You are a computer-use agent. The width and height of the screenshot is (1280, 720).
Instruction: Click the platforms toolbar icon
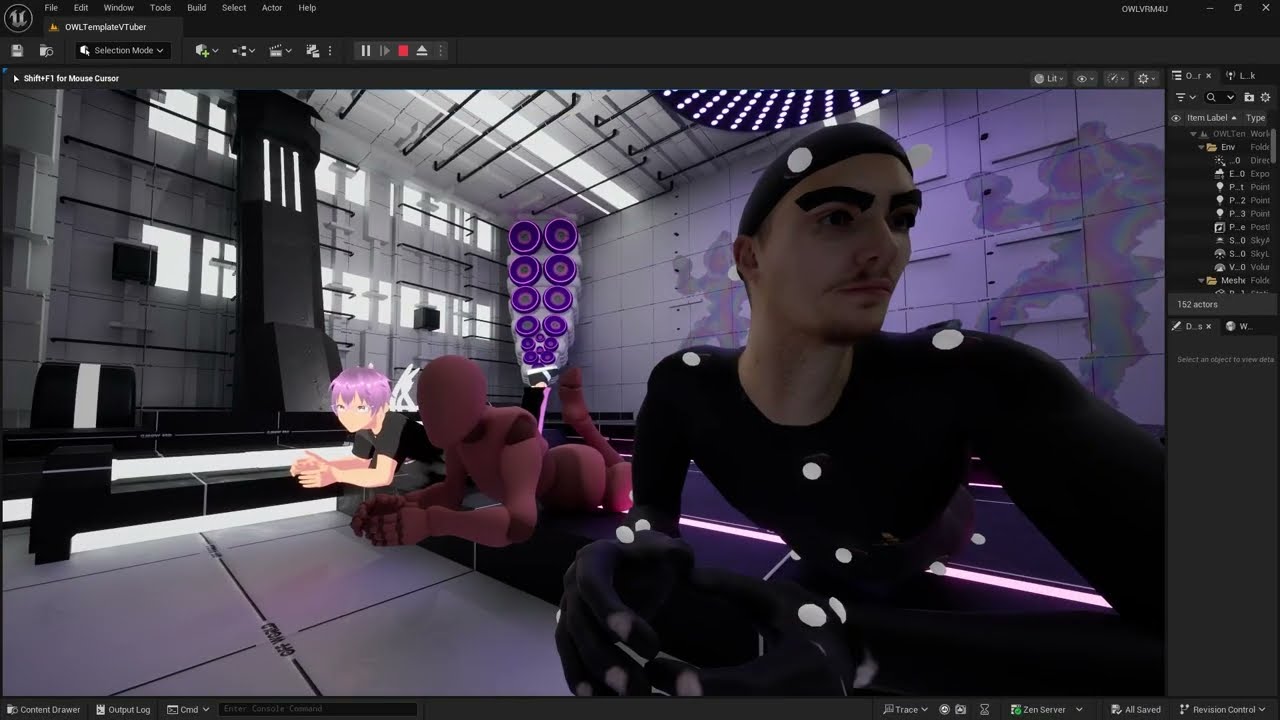[x=313, y=50]
